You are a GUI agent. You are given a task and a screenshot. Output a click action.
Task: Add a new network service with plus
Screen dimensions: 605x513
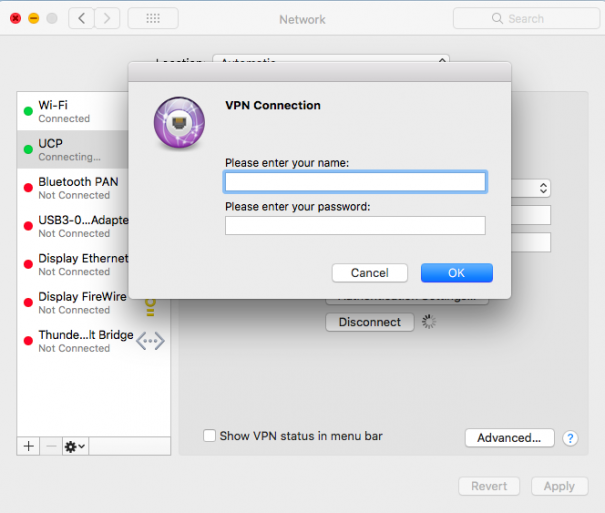(x=29, y=446)
